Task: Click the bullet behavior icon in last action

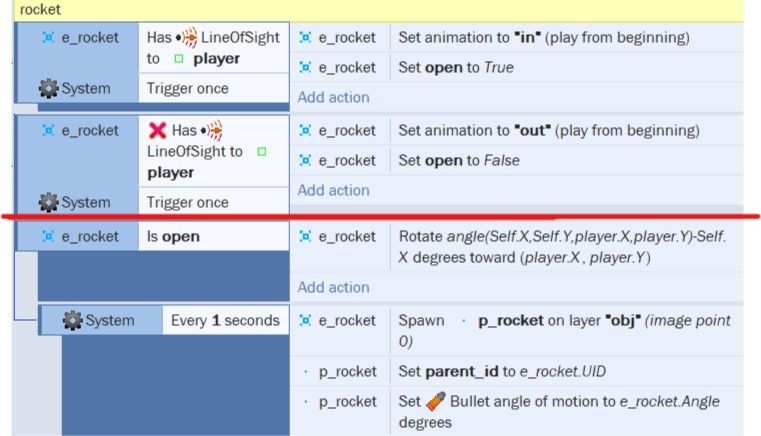Action: click(434, 401)
